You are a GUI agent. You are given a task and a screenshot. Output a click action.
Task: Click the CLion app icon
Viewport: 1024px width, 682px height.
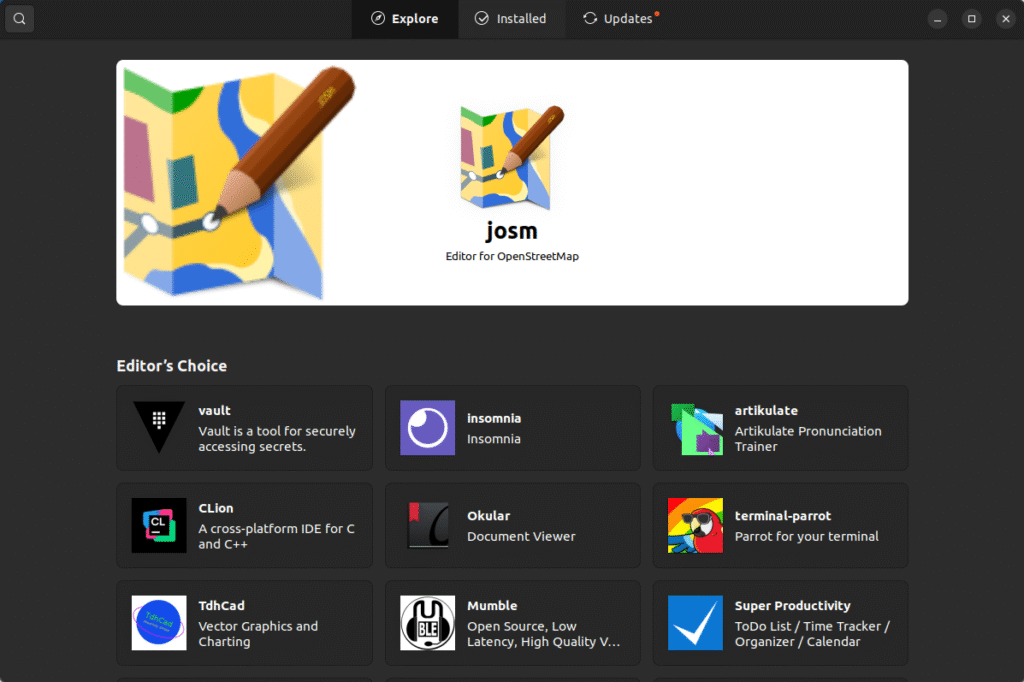159,526
